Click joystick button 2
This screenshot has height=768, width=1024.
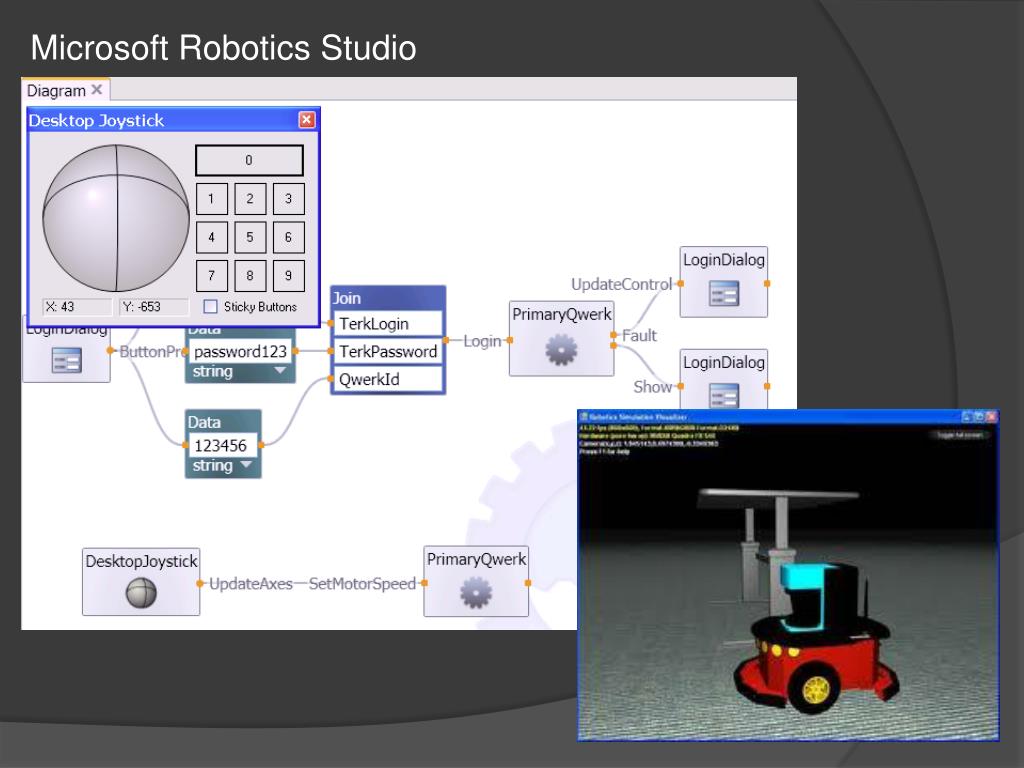(x=250, y=199)
